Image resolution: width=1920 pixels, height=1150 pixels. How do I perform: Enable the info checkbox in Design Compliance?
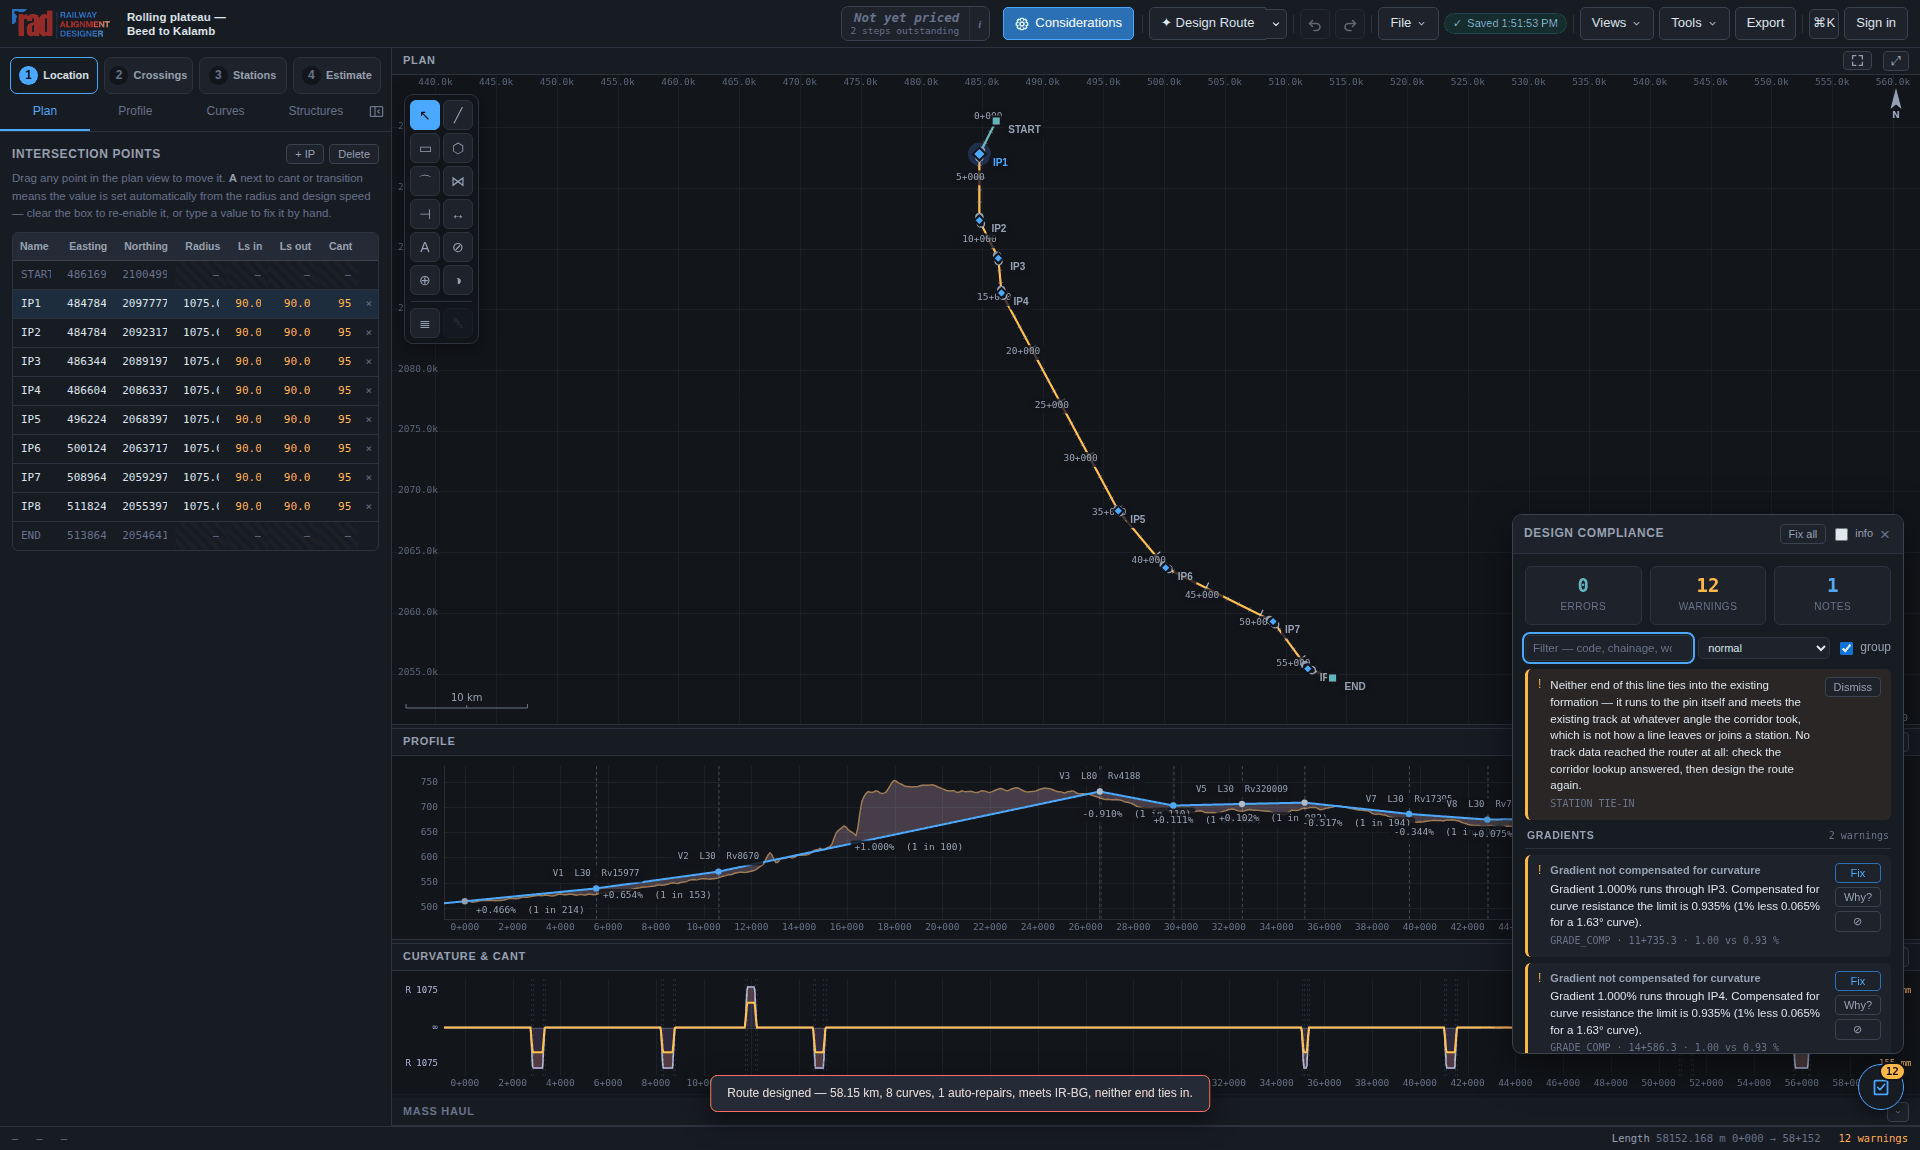pos(1841,534)
